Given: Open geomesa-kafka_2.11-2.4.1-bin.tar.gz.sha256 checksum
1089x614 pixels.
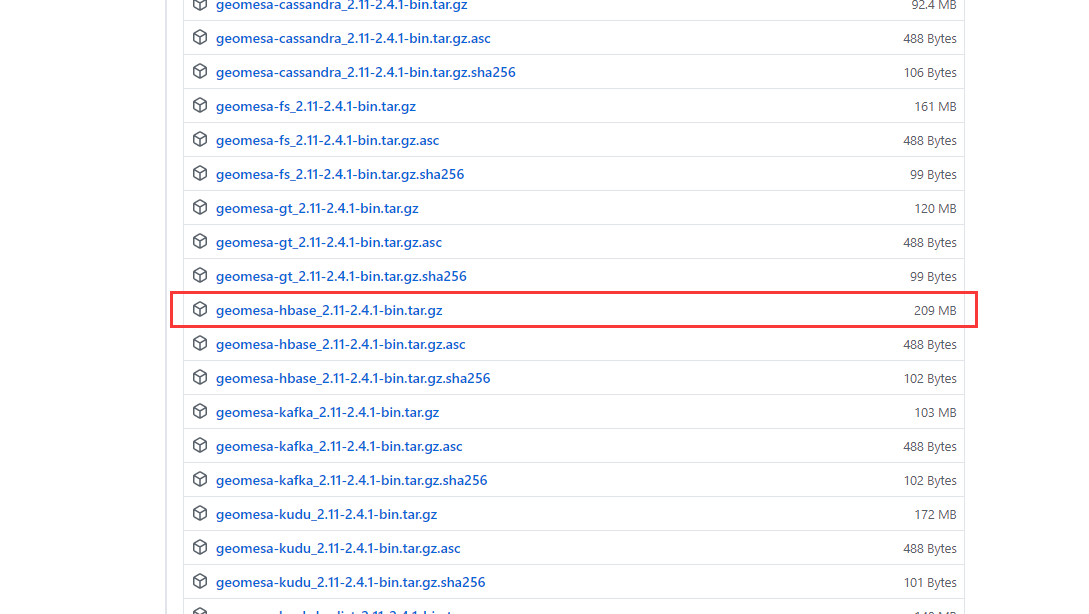Looking at the screenshot, I should click(x=351, y=480).
